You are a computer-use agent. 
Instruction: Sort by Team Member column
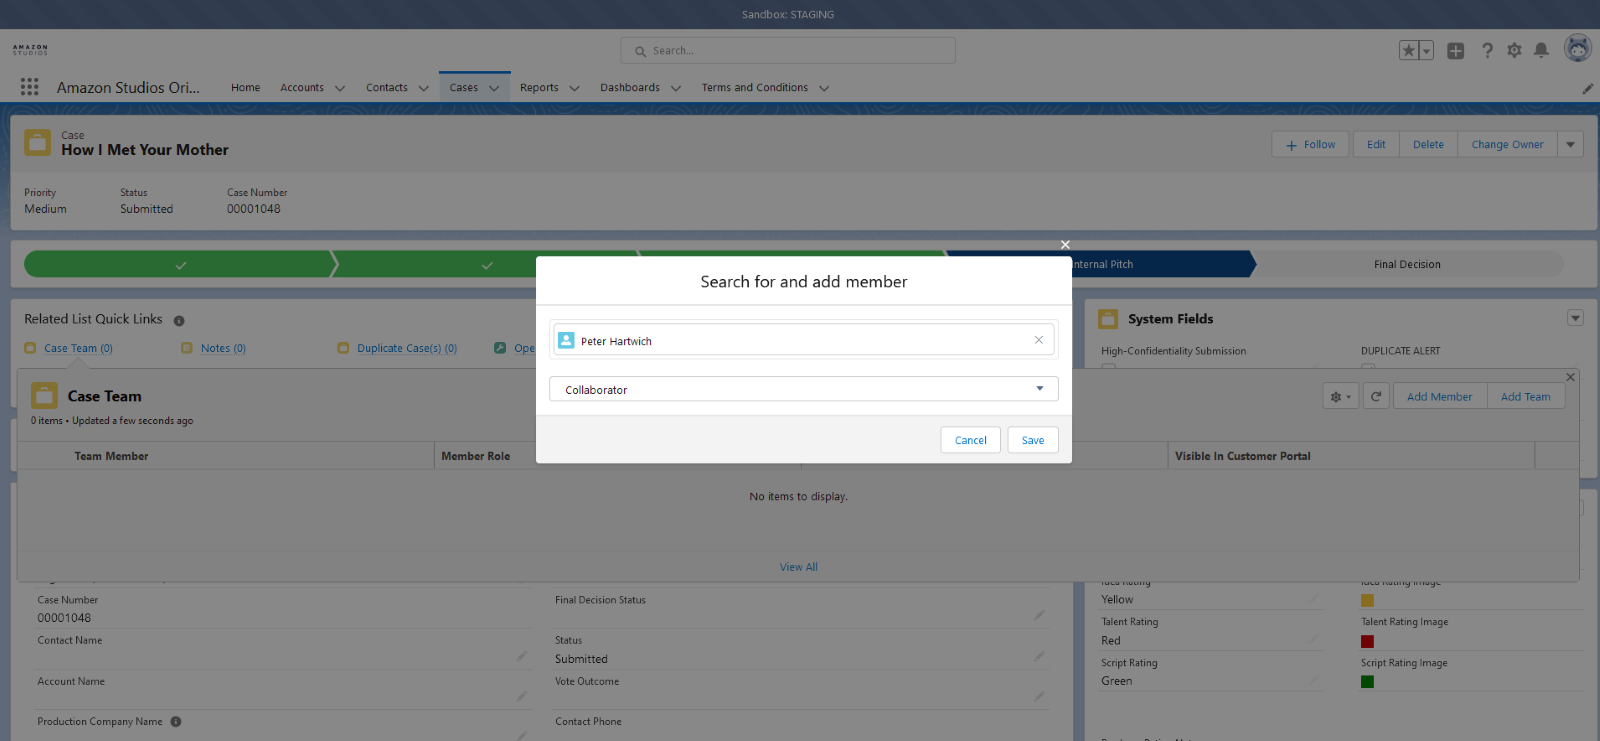click(111, 456)
